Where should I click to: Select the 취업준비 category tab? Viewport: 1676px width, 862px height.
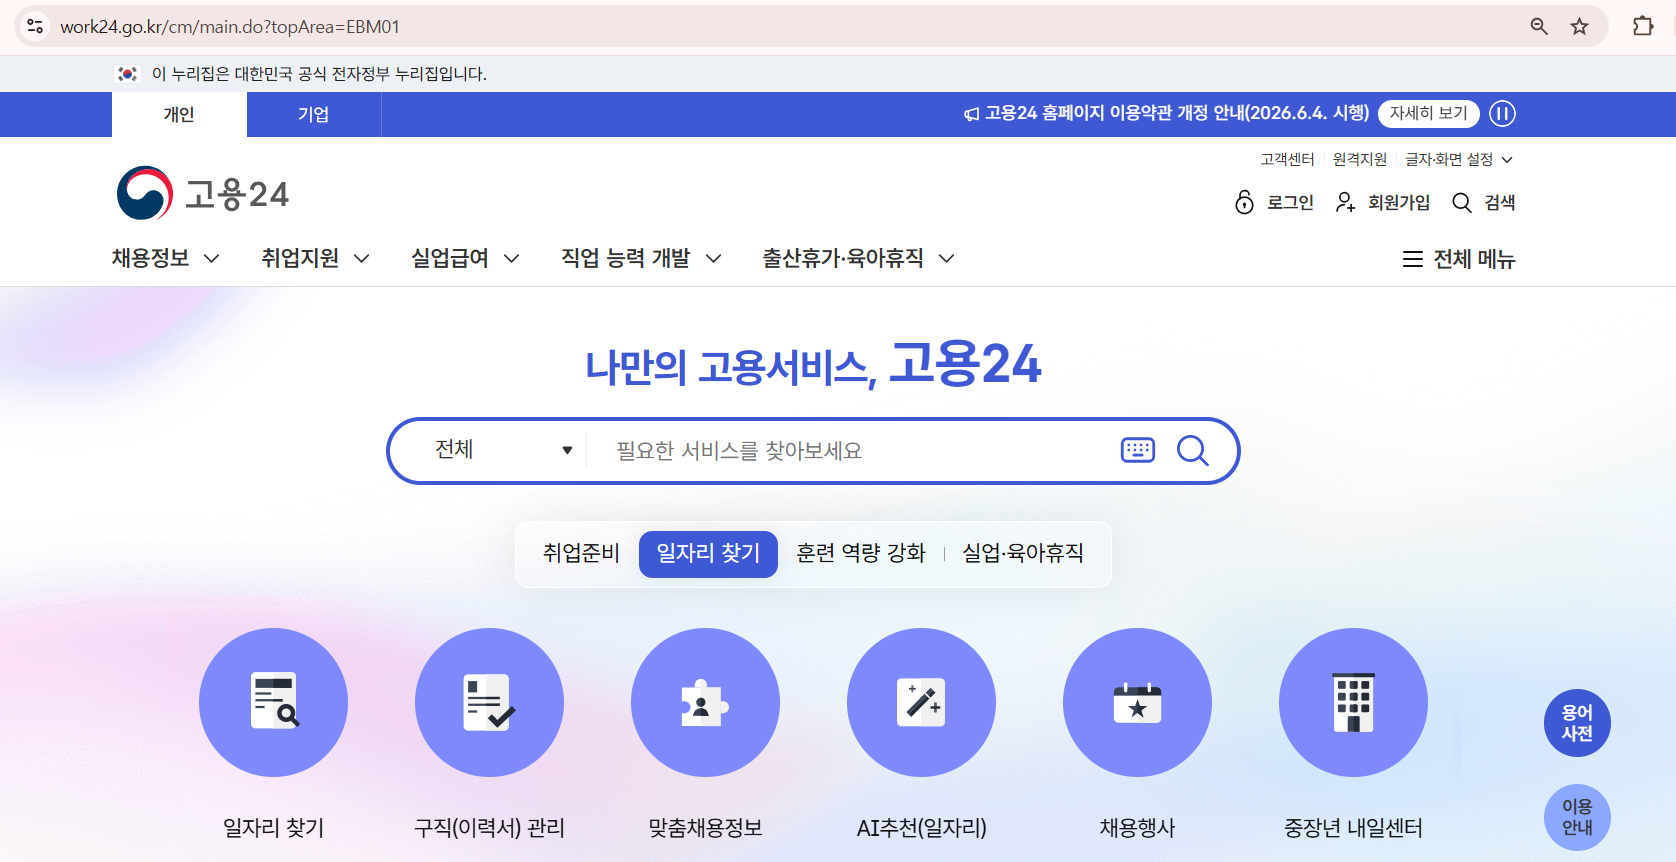581,553
